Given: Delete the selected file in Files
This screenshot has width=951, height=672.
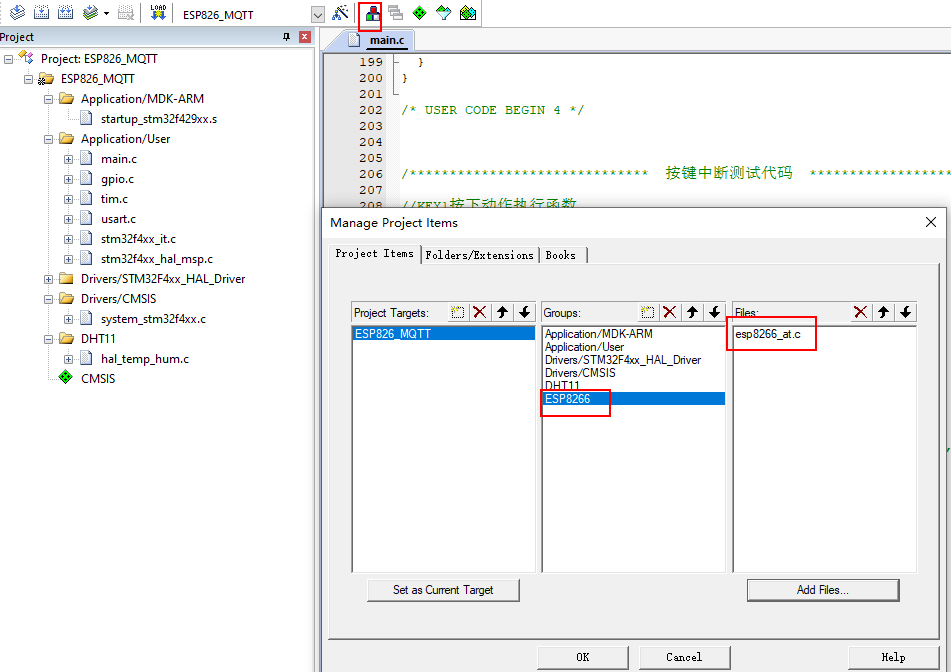Looking at the screenshot, I should tap(861, 312).
